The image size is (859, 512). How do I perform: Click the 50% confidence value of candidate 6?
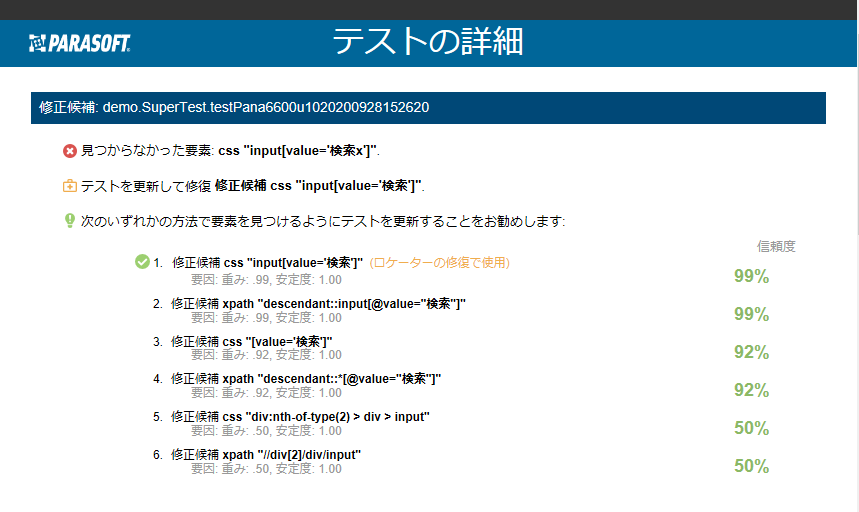click(x=752, y=466)
